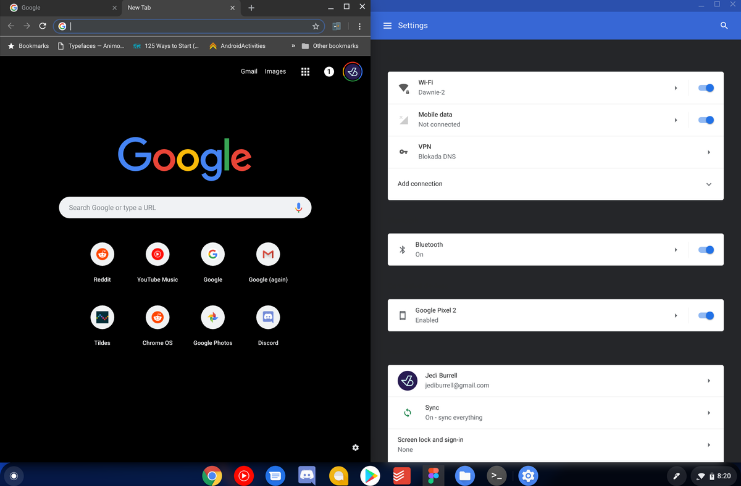This screenshot has width=741, height=486.
Task: Open the Google apps grid
Action: (305, 72)
